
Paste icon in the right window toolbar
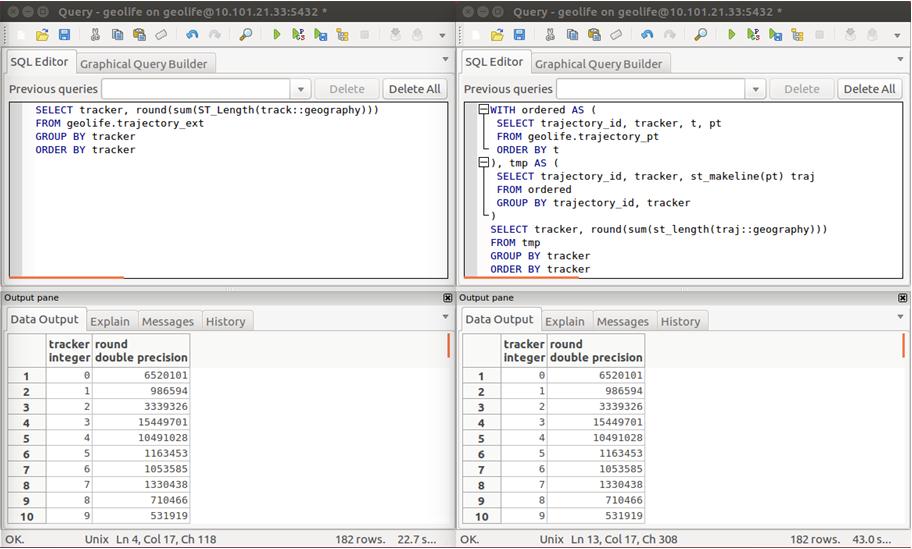click(593, 35)
